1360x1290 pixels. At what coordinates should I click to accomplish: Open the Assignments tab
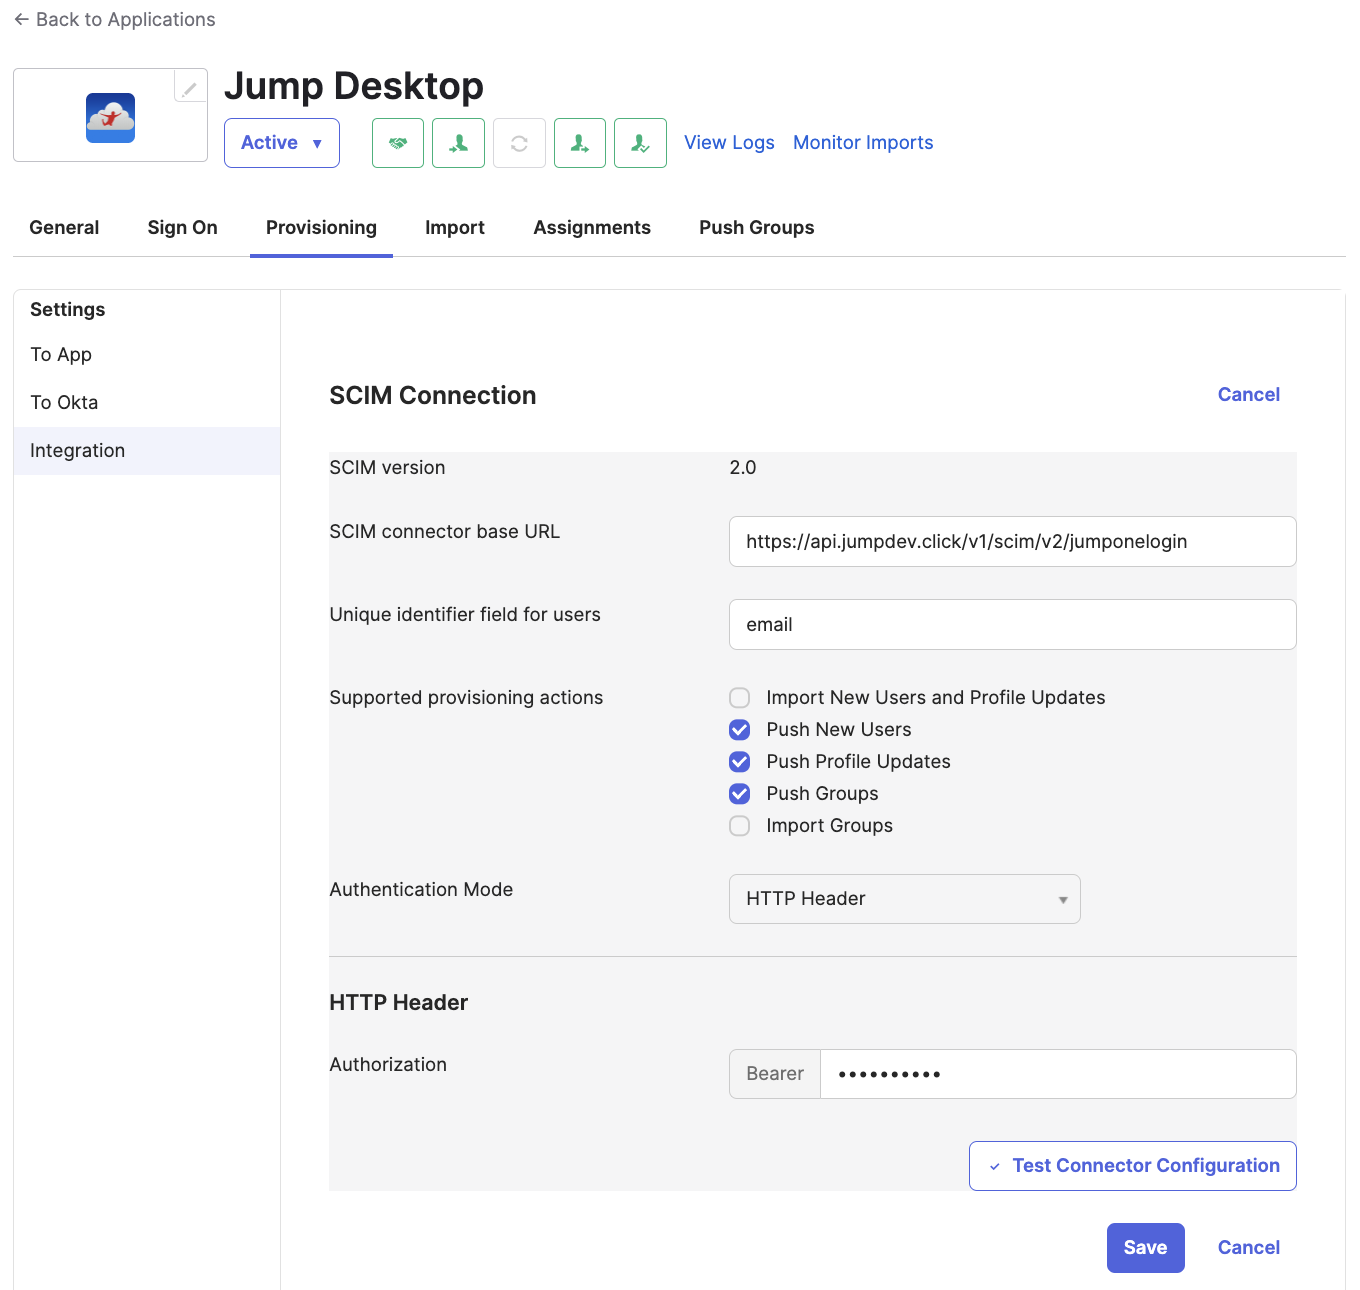tap(592, 228)
